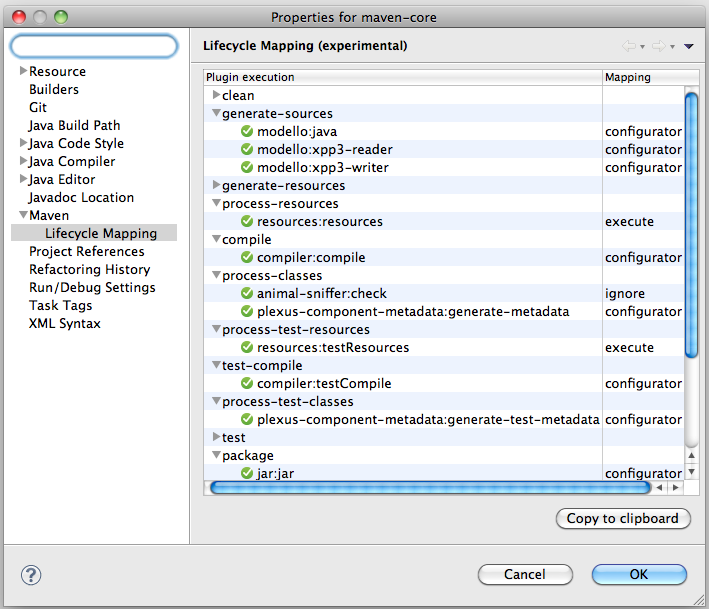Expand the Java Compiler preferences node
This screenshot has height=609, width=709.
[23, 162]
